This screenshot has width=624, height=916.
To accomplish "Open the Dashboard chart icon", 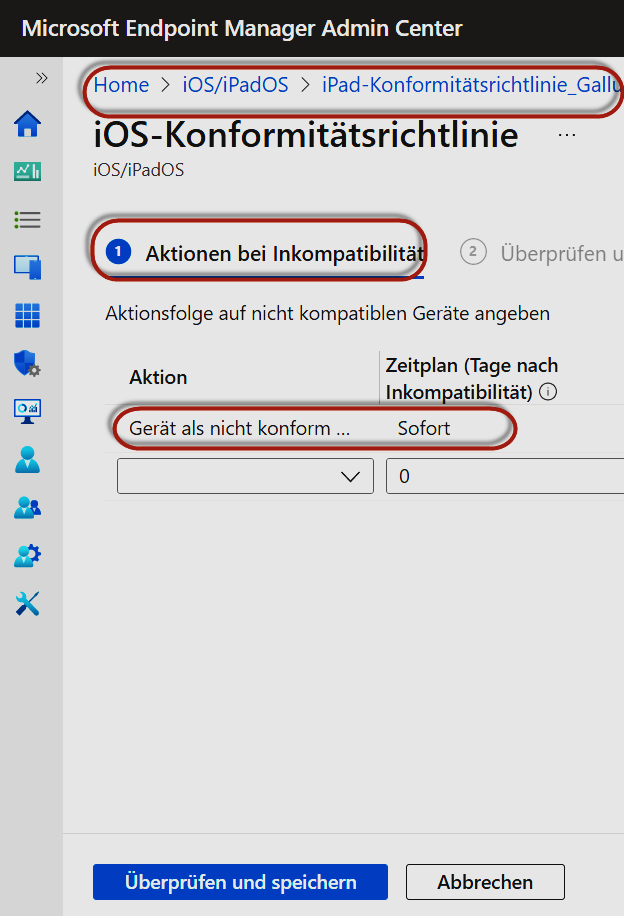I will [x=28, y=172].
